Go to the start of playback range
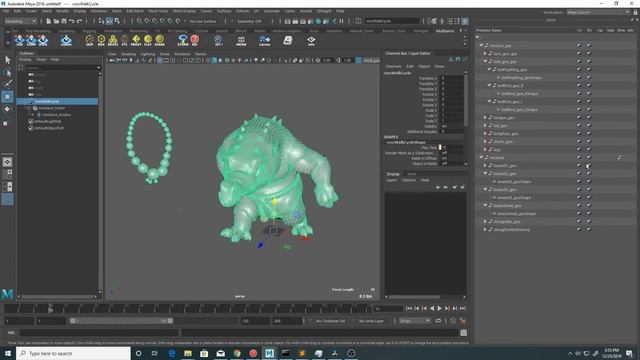 [409, 309]
